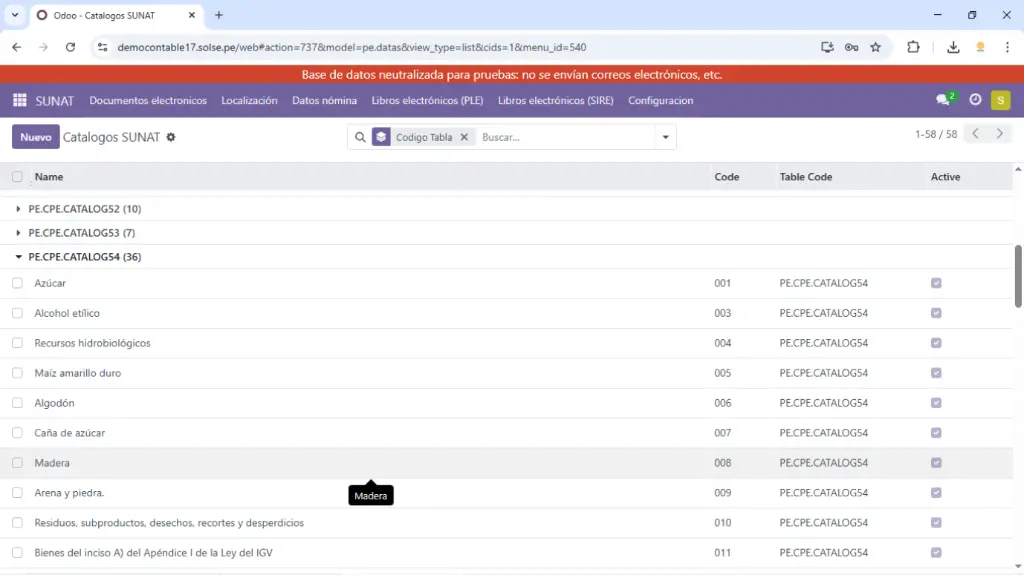The height and width of the screenshot is (575, 1024).
Task: Toggle Active checkbox for Algodón row
Action: [x=936, y=403]
